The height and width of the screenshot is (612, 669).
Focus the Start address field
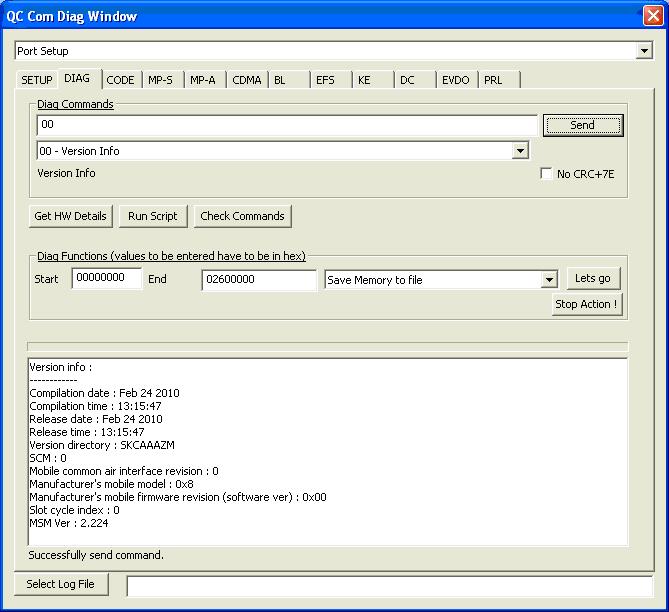pos(107,278)
